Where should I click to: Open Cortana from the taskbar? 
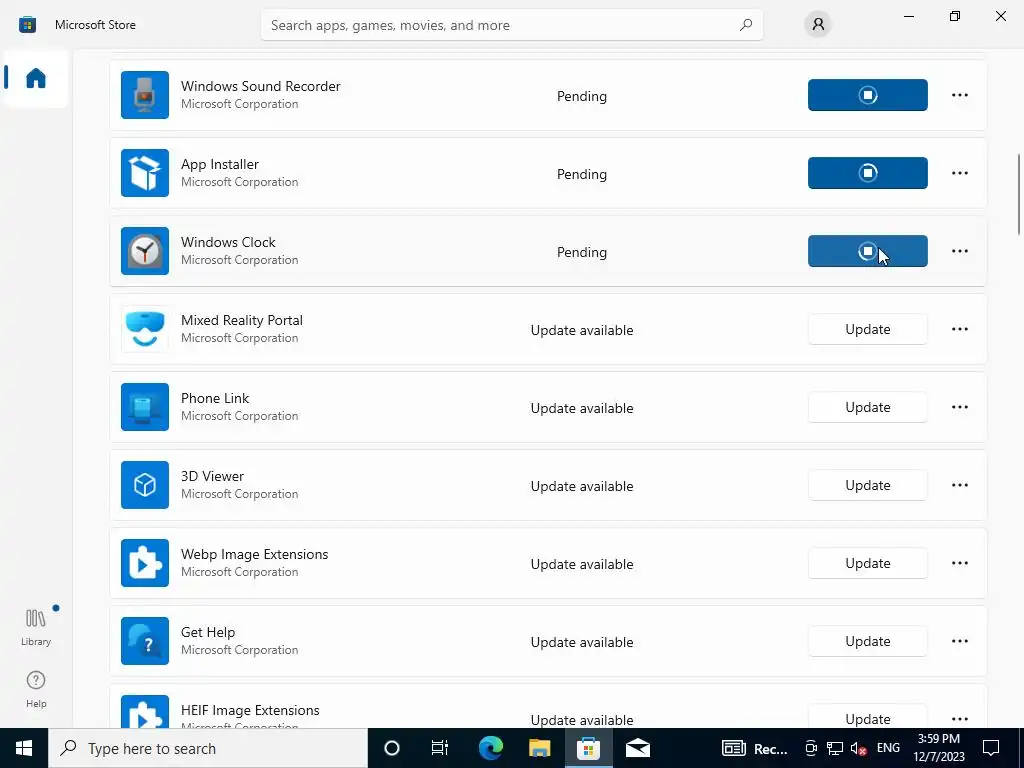point(391,748)
